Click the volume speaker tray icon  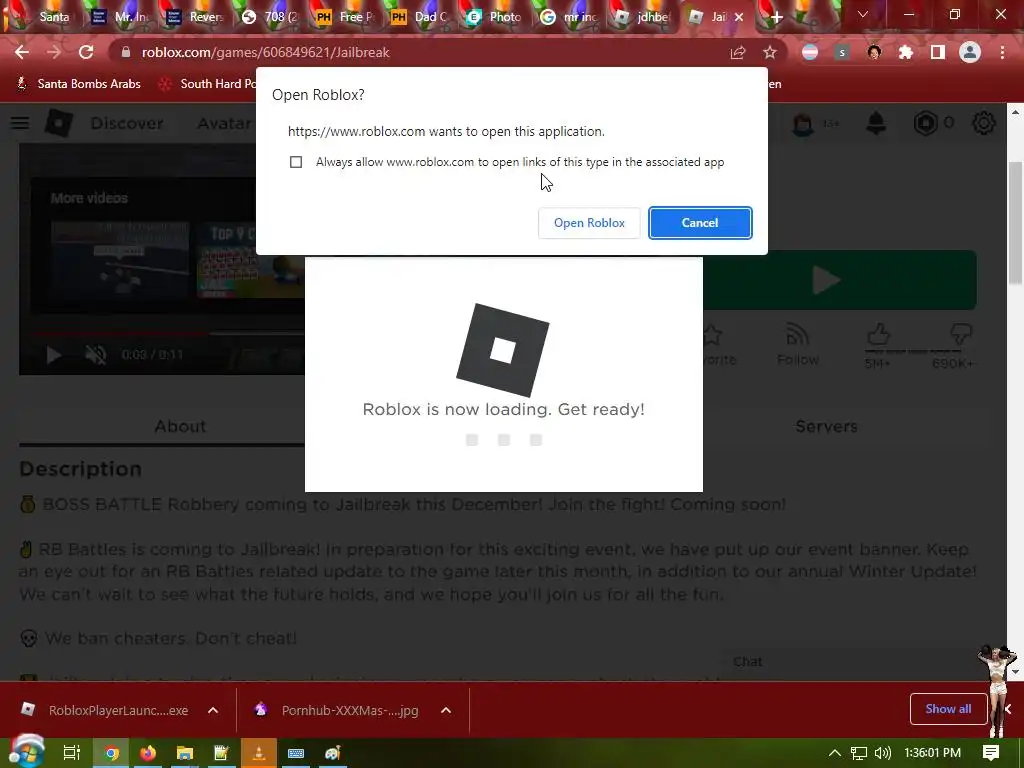[883, 753]
